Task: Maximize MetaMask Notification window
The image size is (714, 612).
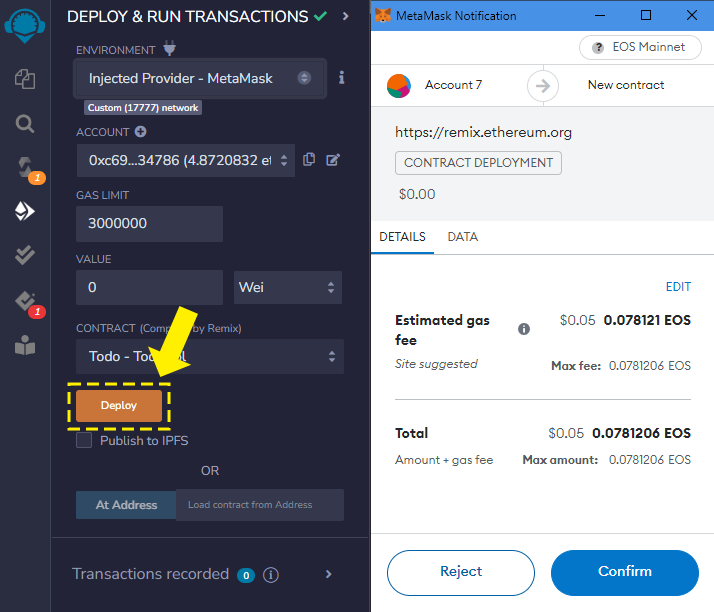Action: pyautogui.click(x=646, y=15)
